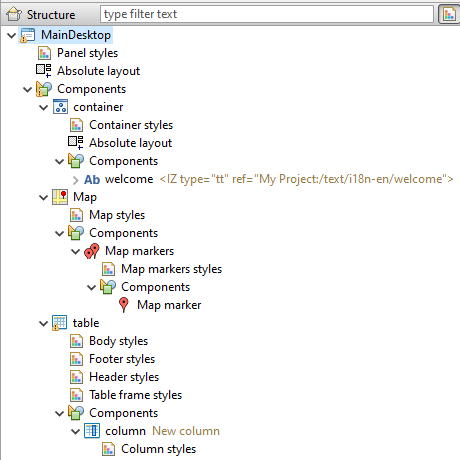The height and width of the screenshot is (460, 460).
Task: Collapse the table node
Action: tap(44, 324)
